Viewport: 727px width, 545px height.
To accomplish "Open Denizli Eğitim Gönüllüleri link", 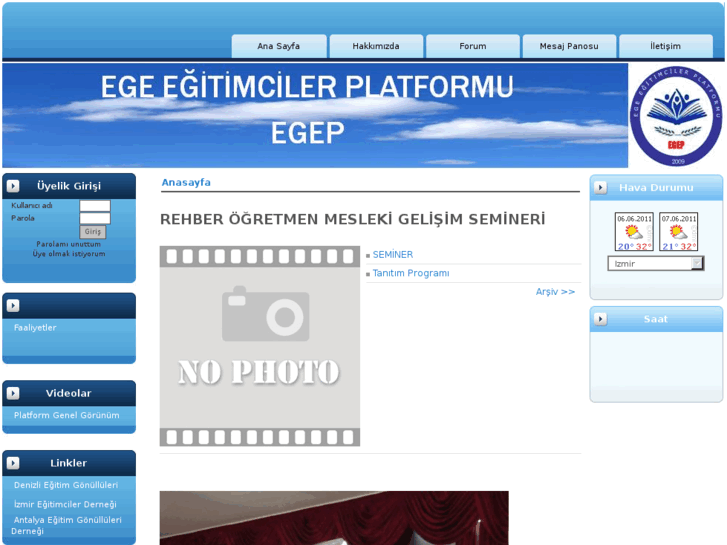I will click(x=66, y=485).
